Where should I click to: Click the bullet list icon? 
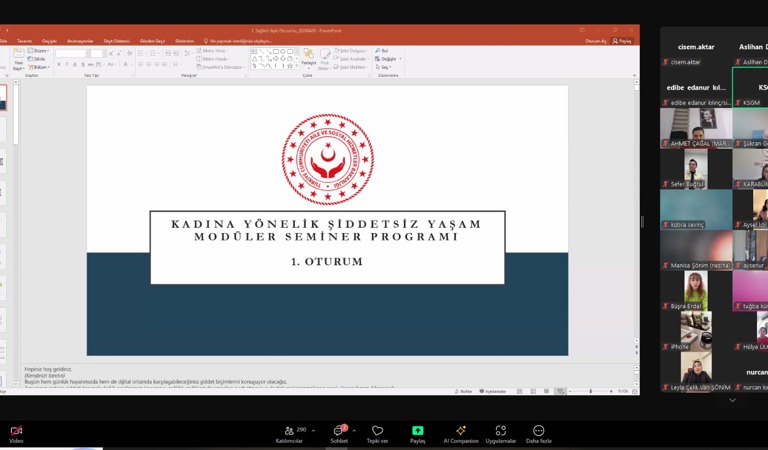pos(141,53)
